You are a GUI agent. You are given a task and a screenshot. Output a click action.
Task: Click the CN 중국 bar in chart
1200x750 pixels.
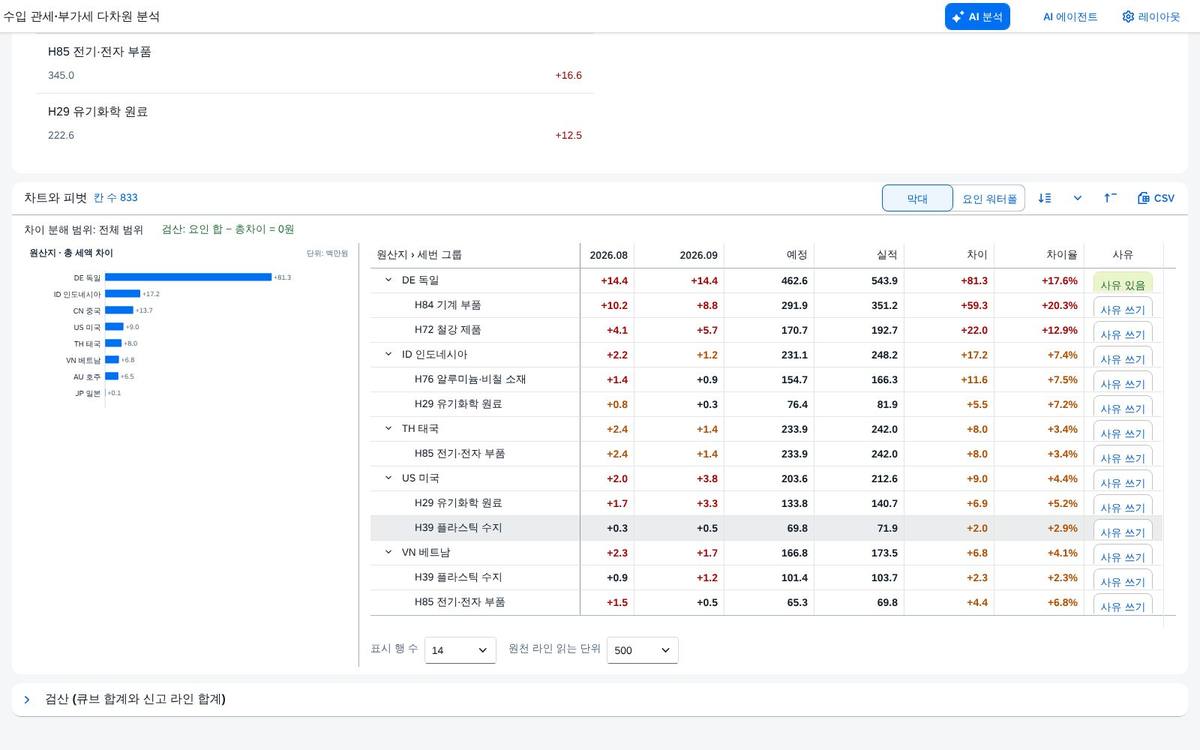click(x=119, y=310)
